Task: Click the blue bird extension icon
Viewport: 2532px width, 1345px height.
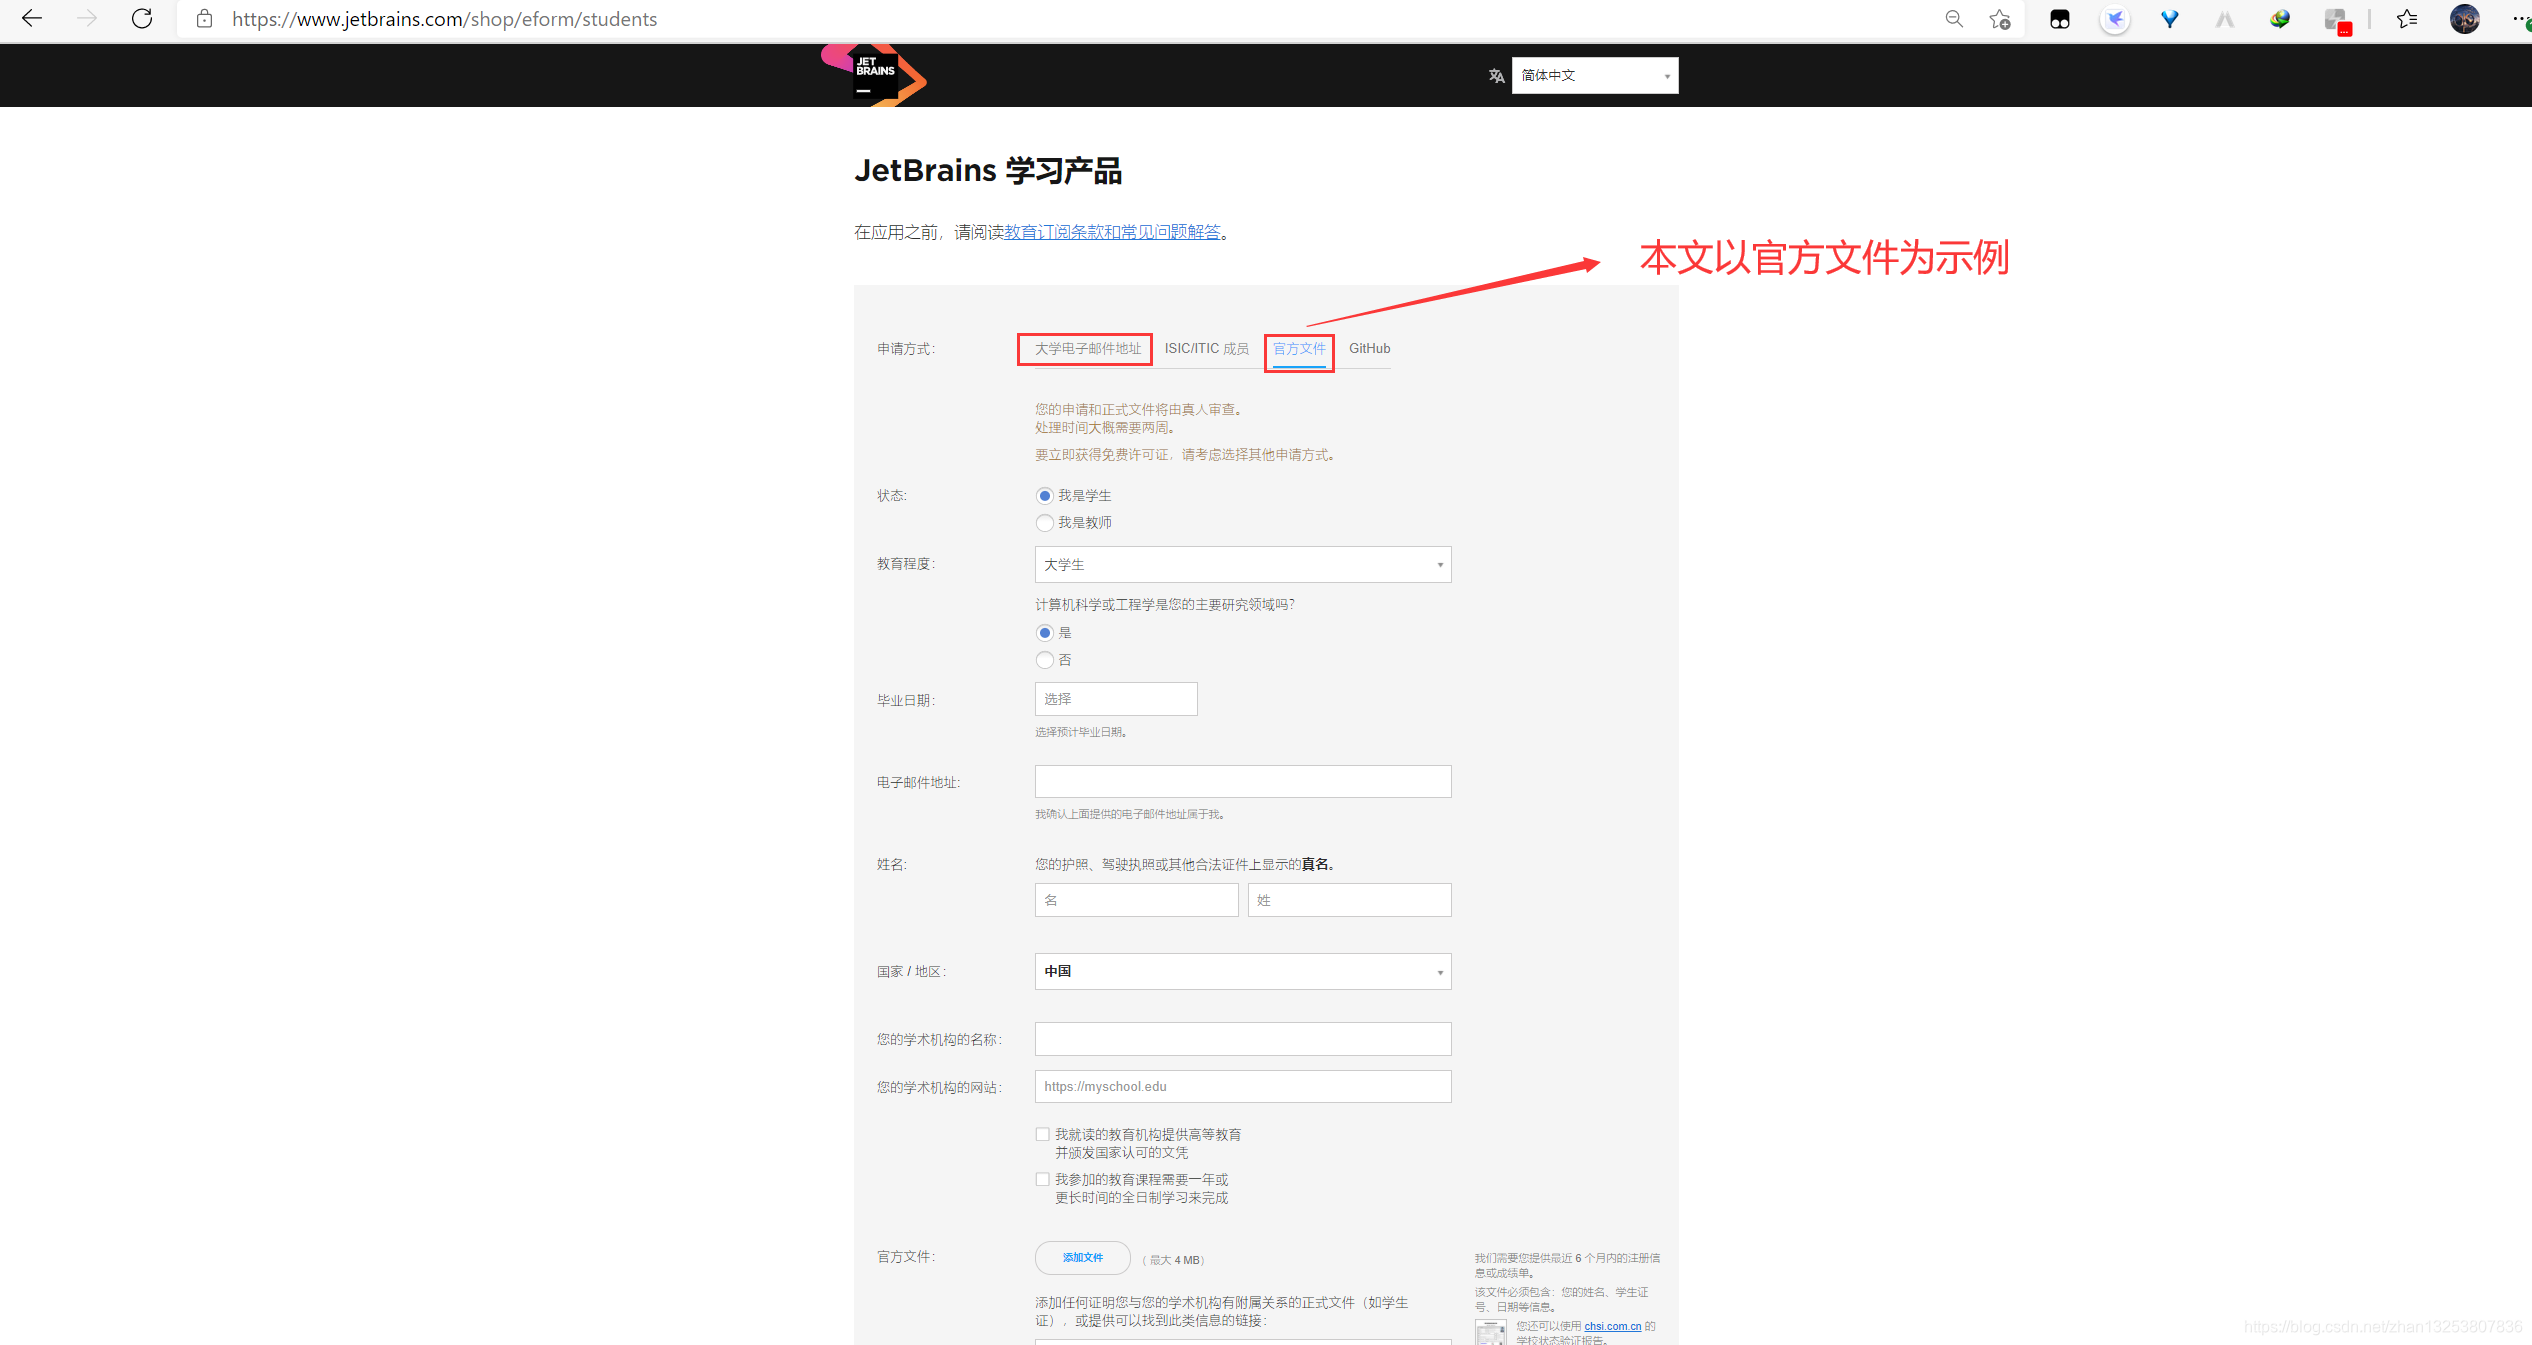Action: tap(2115, 19)
